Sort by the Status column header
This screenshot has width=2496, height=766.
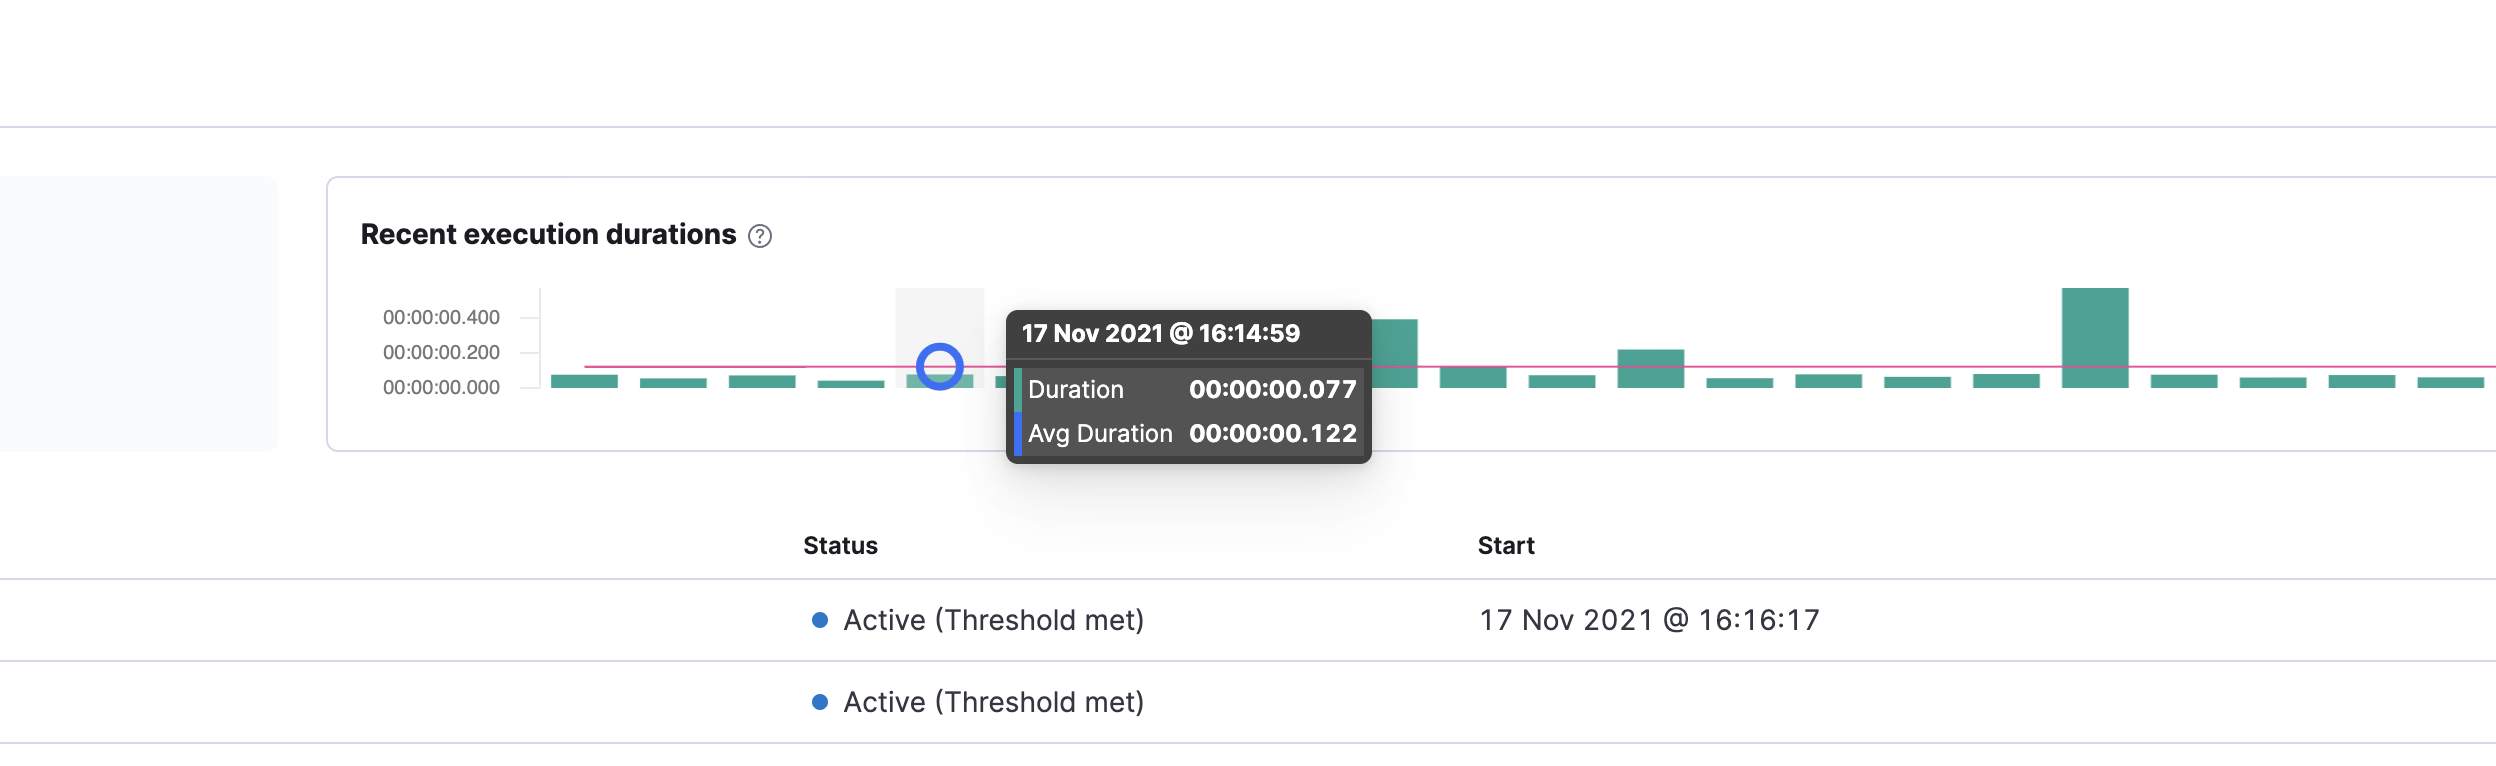point(840,546)
